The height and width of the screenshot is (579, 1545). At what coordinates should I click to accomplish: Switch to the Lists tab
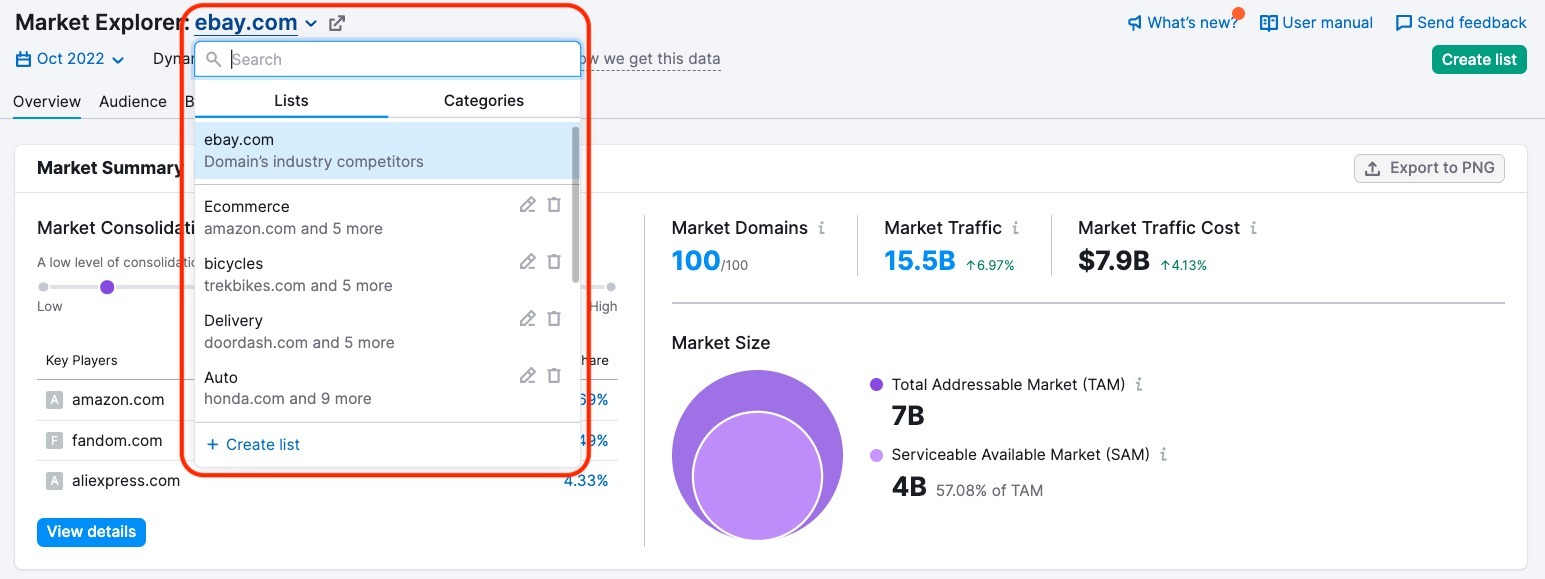(291, 100)
